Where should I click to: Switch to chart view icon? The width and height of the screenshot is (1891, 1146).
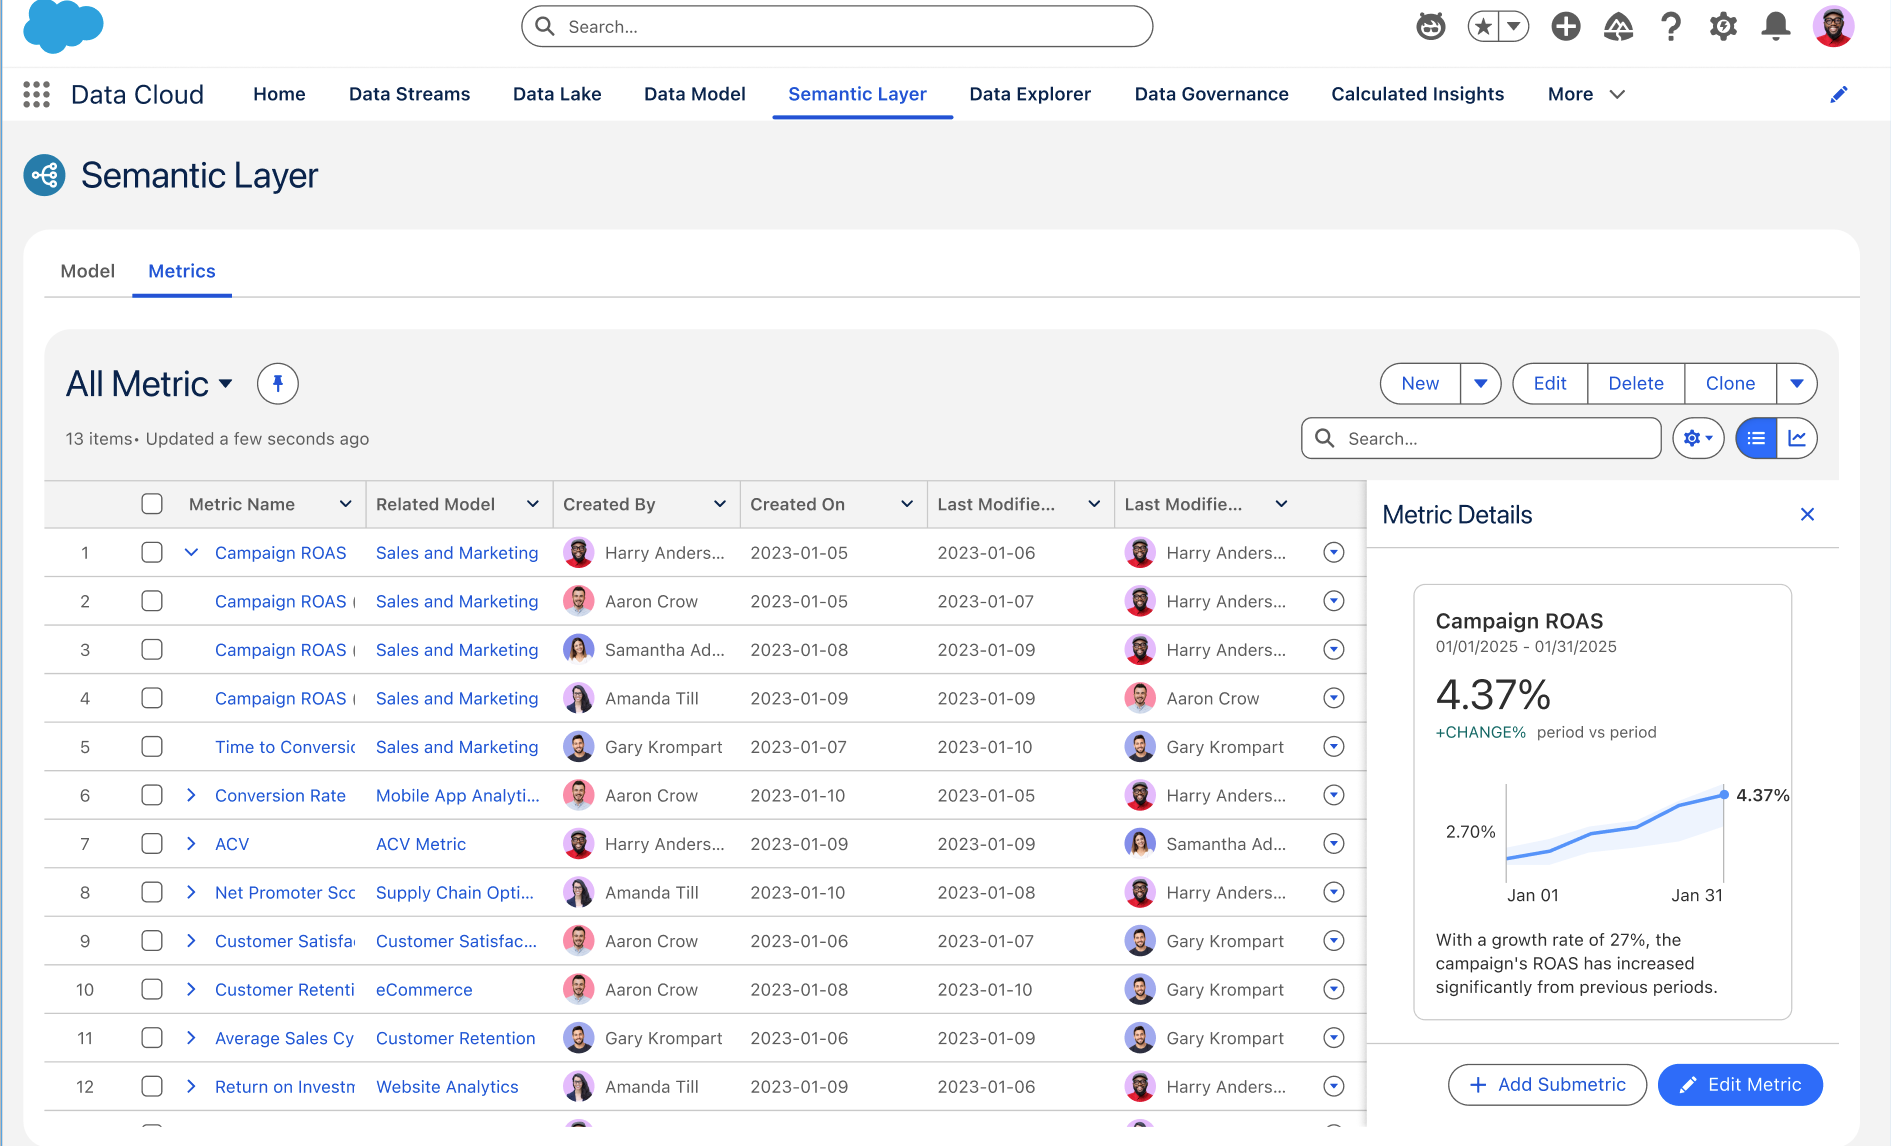click(1797, 439)
